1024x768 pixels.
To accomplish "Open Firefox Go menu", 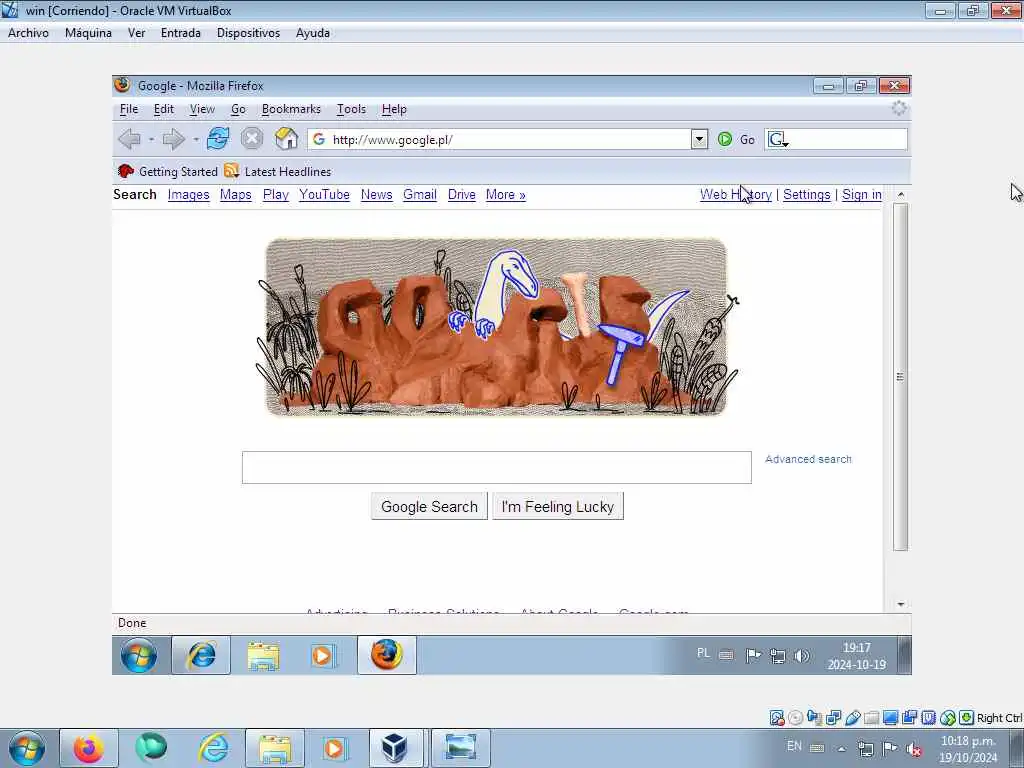I will (238, 109).
